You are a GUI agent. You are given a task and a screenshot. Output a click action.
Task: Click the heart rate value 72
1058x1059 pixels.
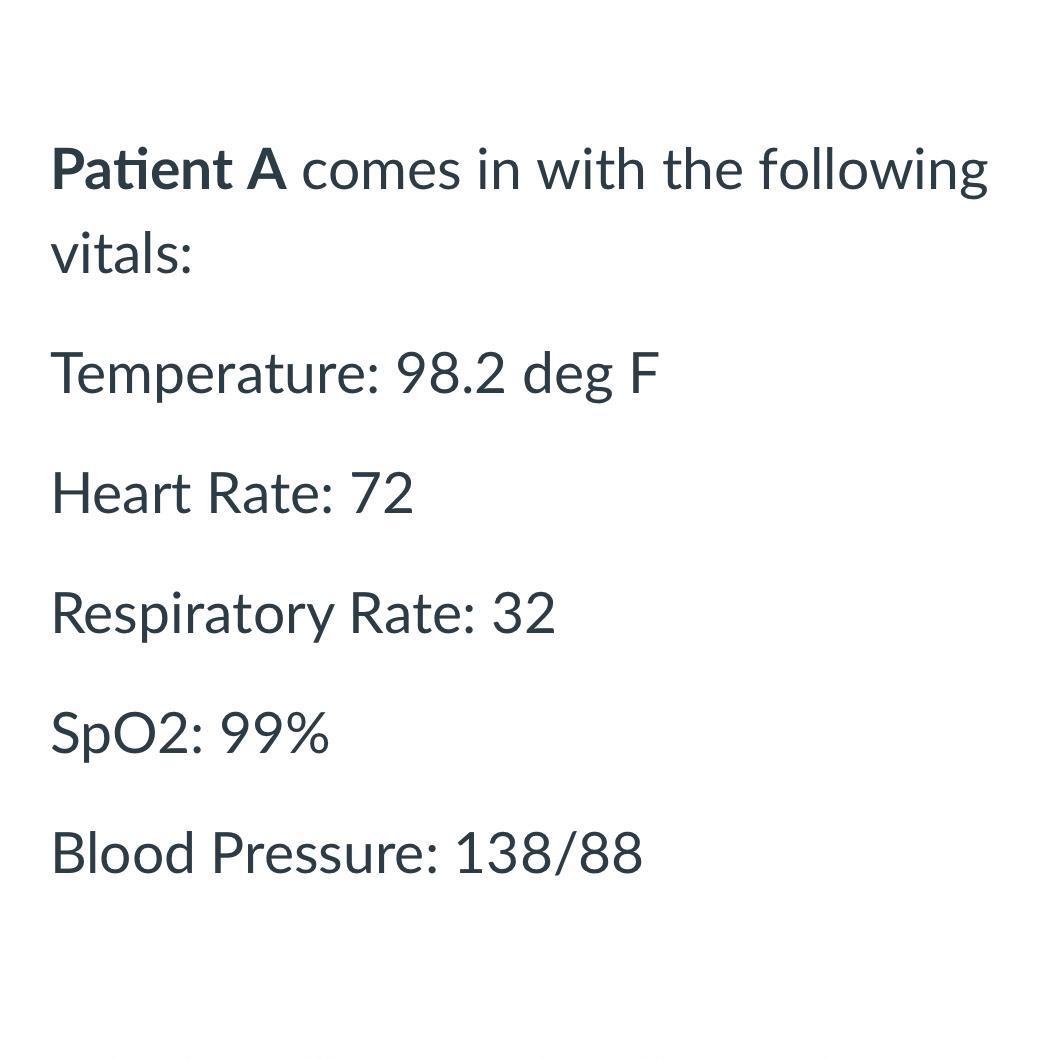(x=381, y=494)
